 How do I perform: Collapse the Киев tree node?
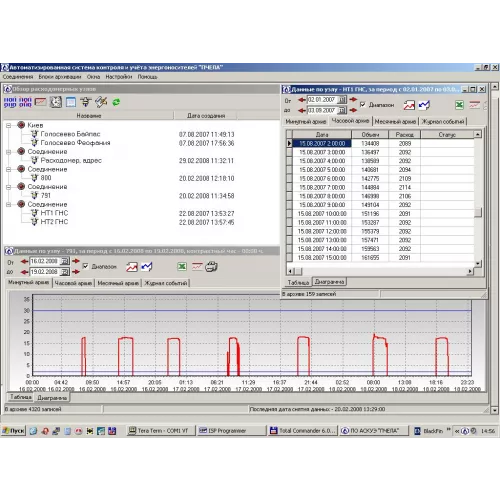click(x=9, y=125)
